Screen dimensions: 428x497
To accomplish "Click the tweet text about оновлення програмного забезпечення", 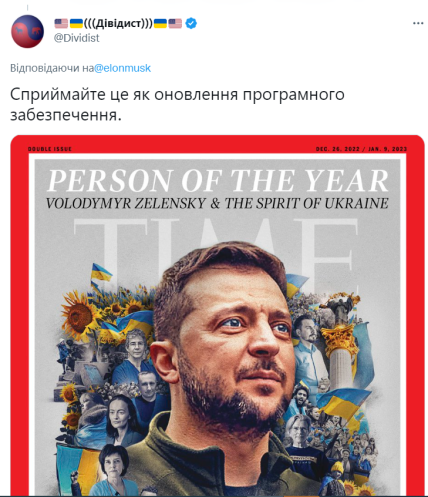I will point(177,105).
